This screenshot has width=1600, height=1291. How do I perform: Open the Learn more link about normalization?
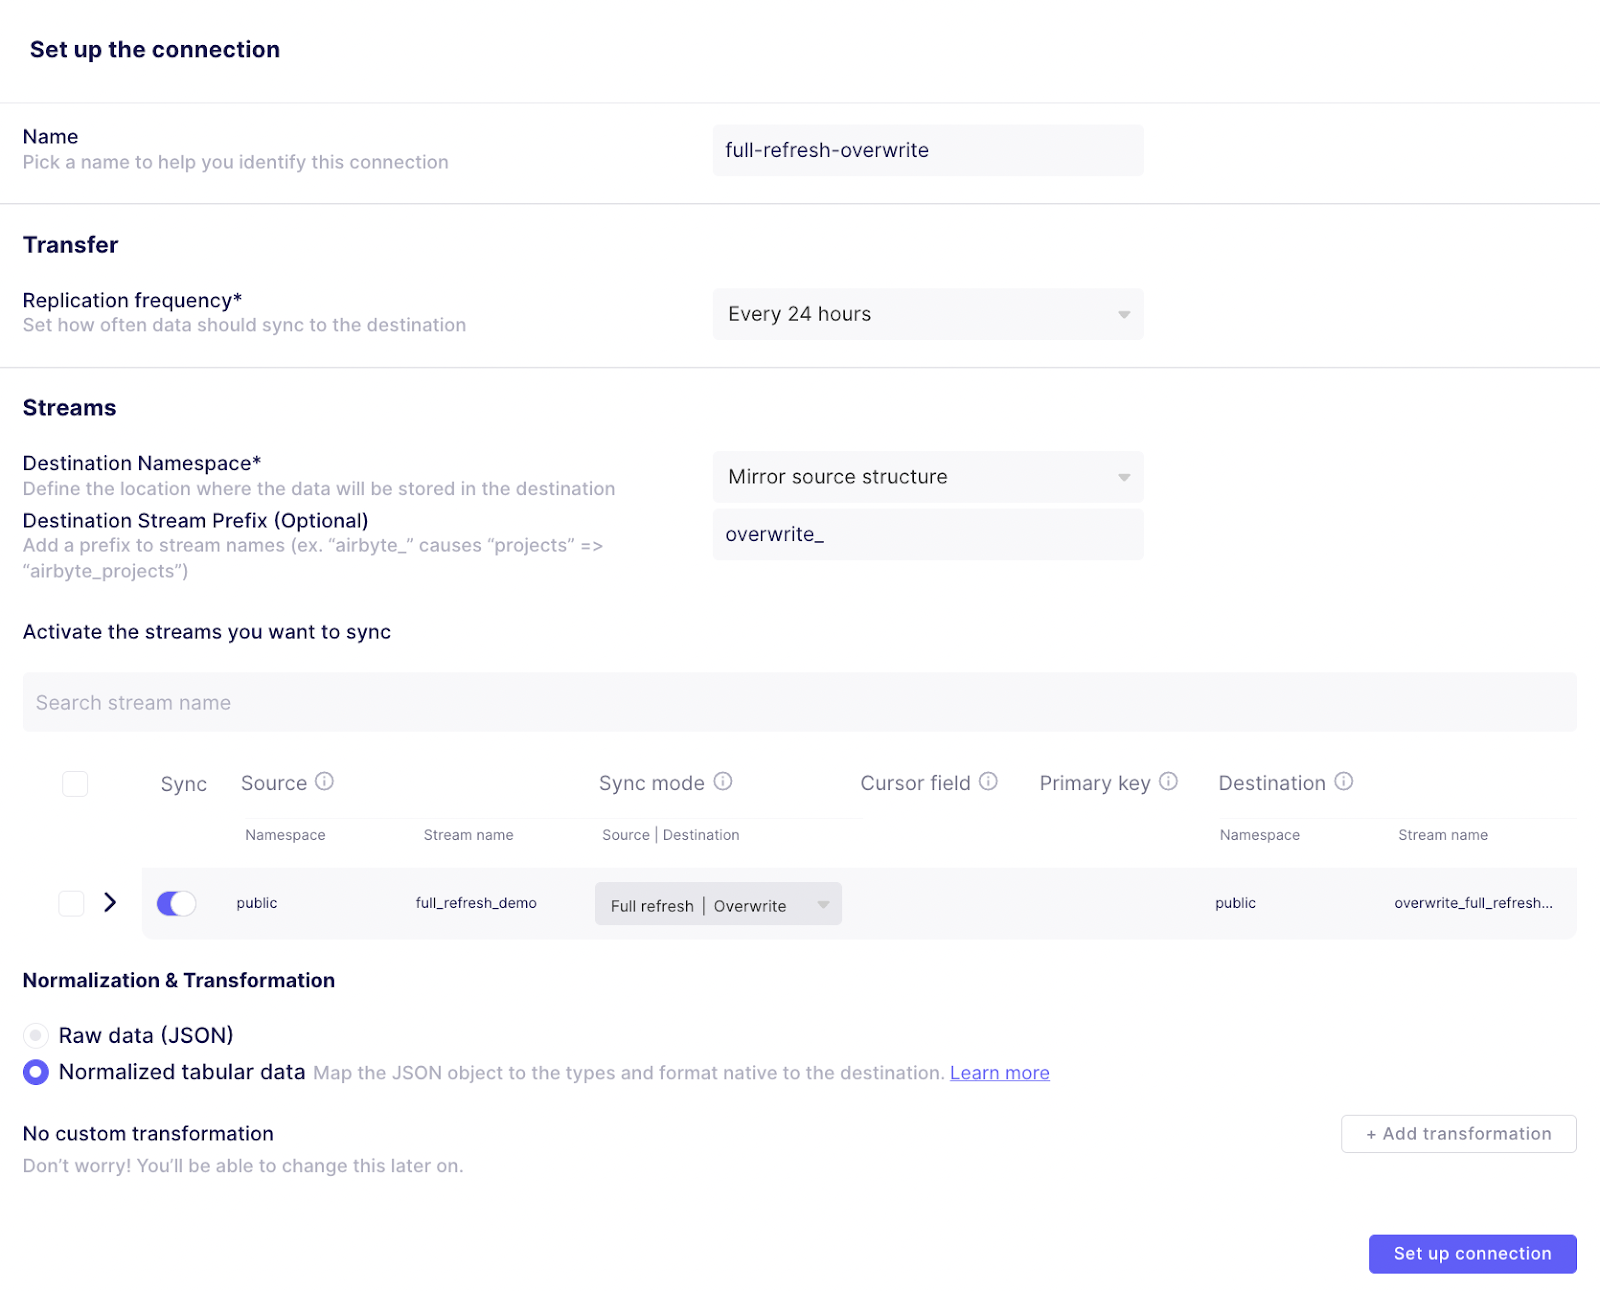999,1072
